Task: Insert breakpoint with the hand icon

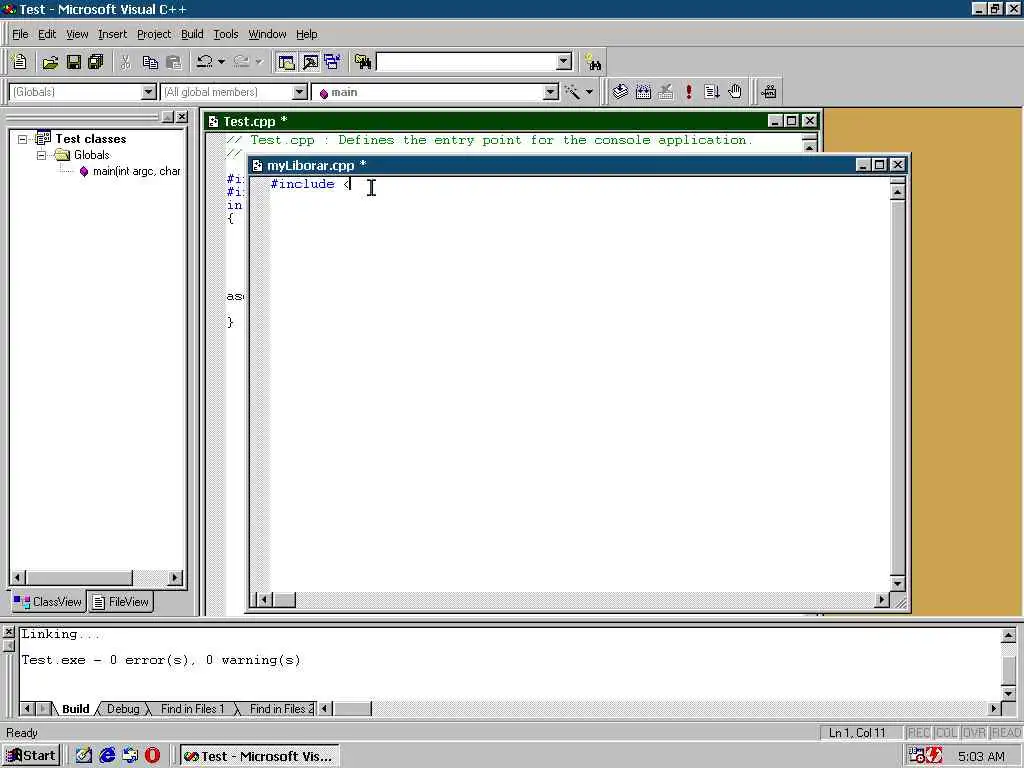Action: click(735, 92)
